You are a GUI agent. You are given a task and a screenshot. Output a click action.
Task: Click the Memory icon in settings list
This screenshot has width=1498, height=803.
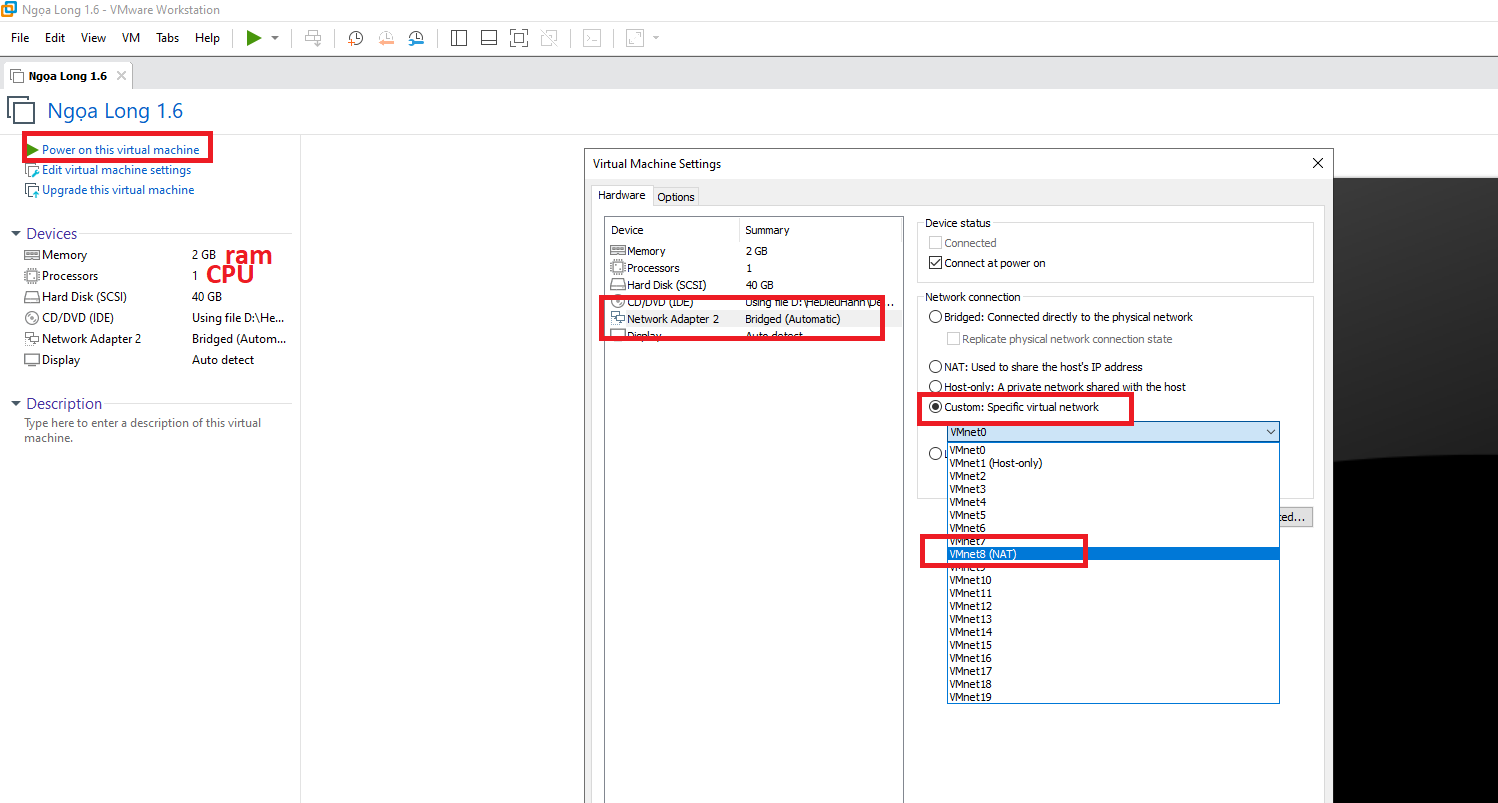(618, 251)
